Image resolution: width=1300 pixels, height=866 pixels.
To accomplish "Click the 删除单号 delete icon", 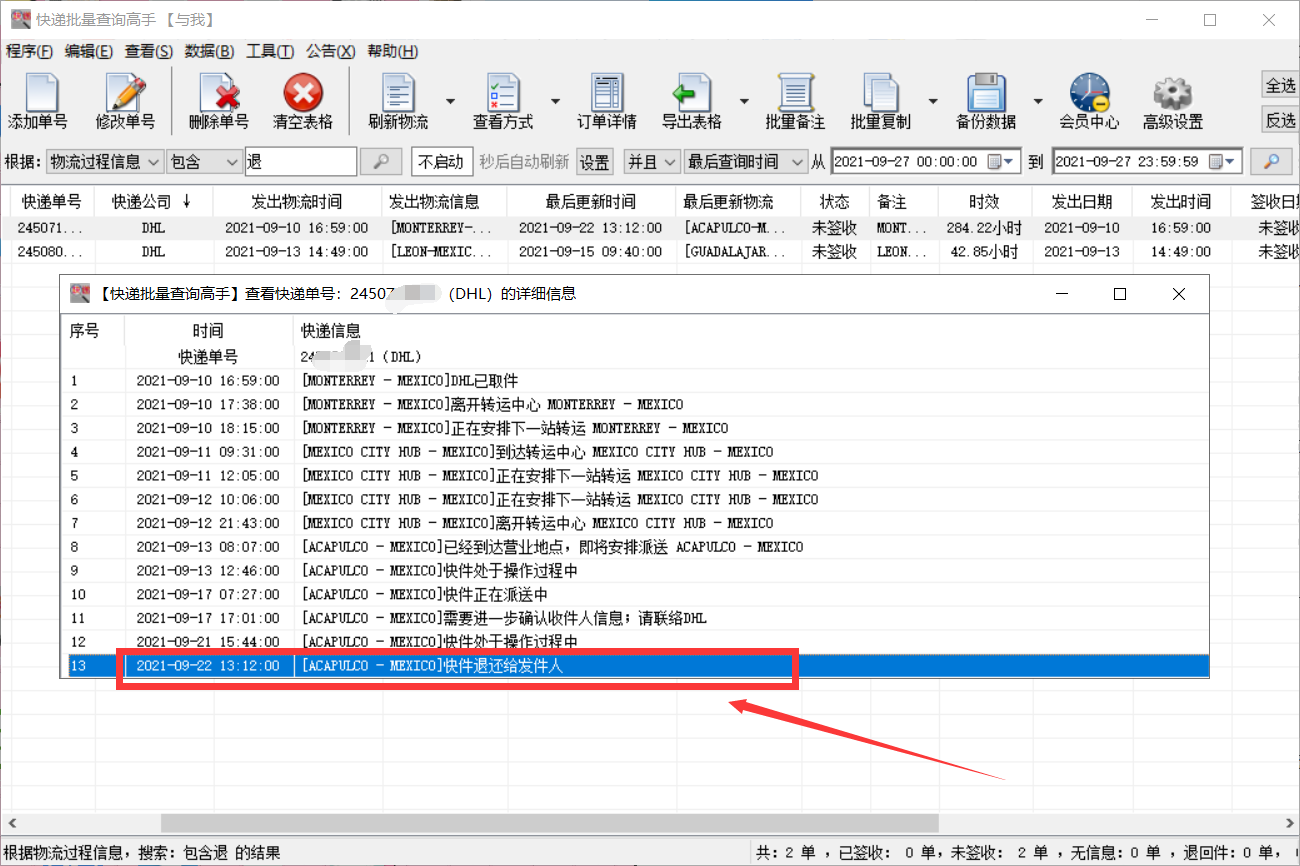I will click(218, 102).
